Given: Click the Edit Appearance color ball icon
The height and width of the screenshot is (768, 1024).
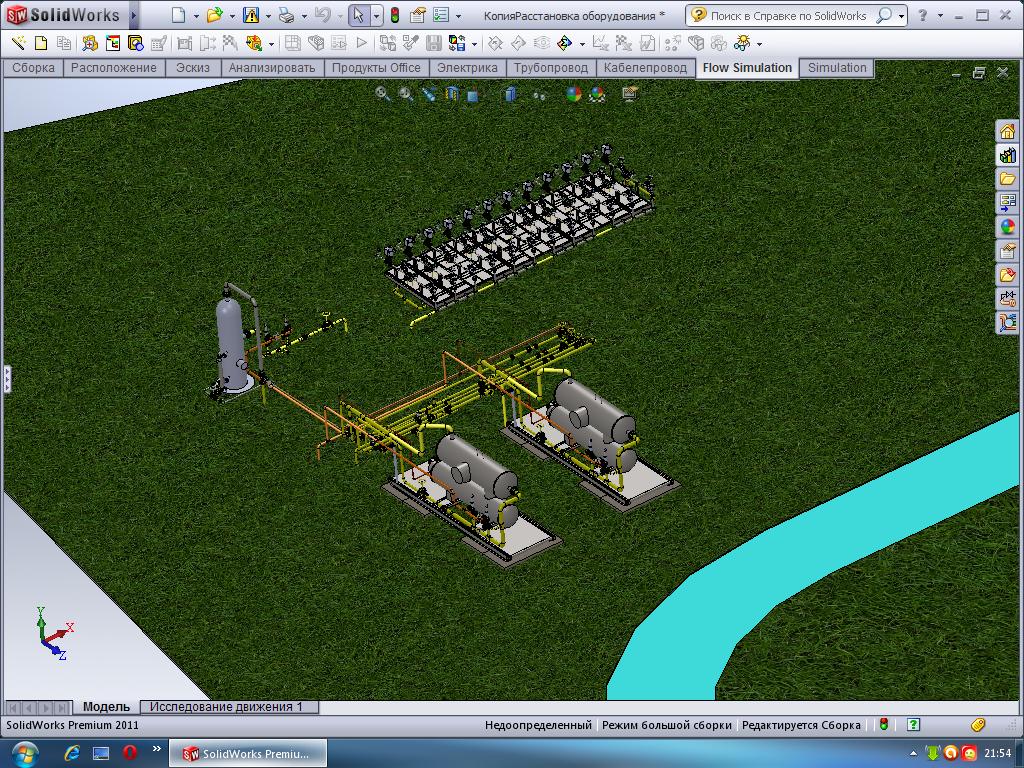Looking at the screenshot, I should tap(573, 94).
